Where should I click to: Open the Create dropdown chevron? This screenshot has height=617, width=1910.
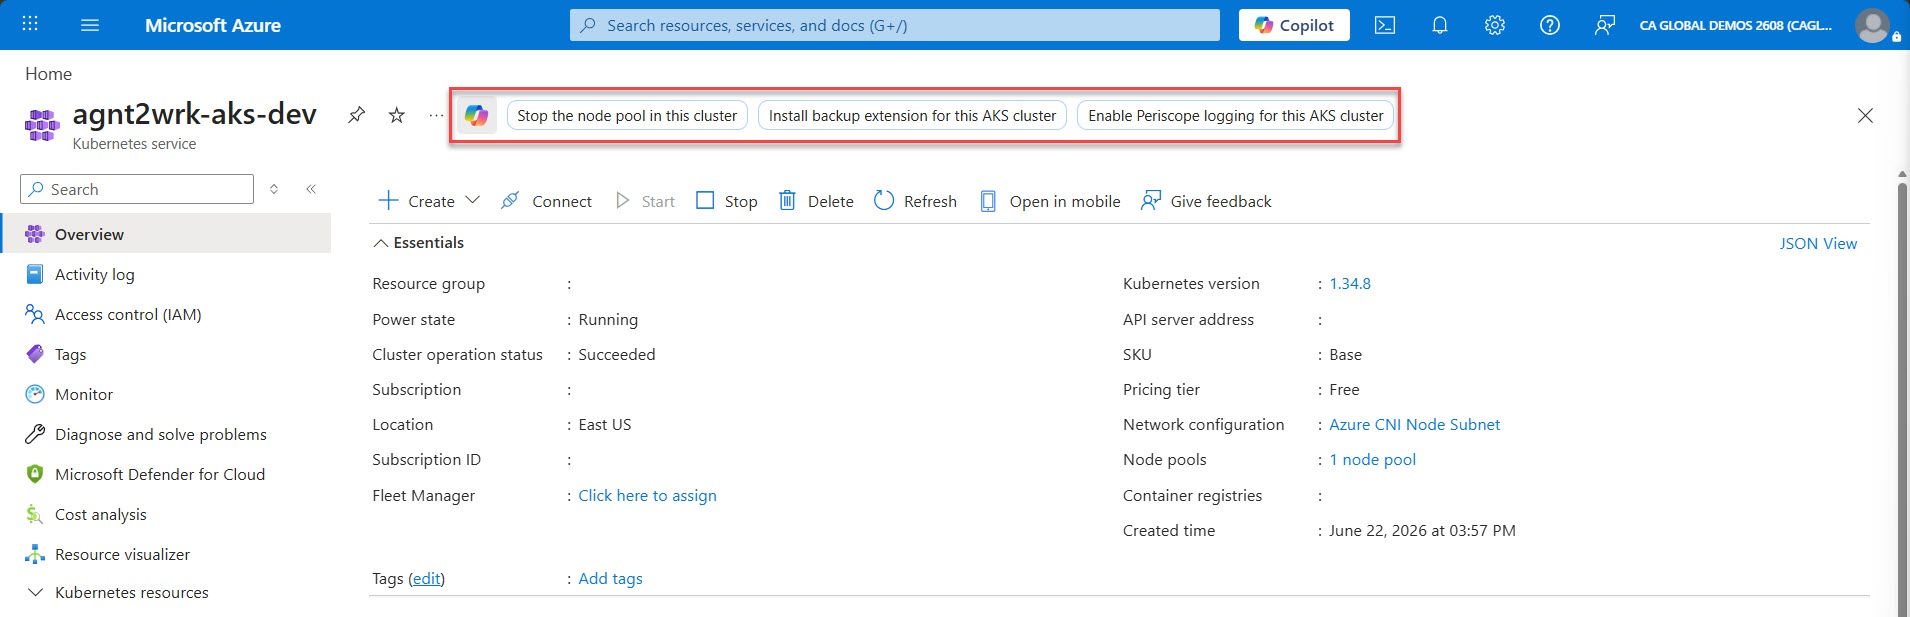(473, 200)
